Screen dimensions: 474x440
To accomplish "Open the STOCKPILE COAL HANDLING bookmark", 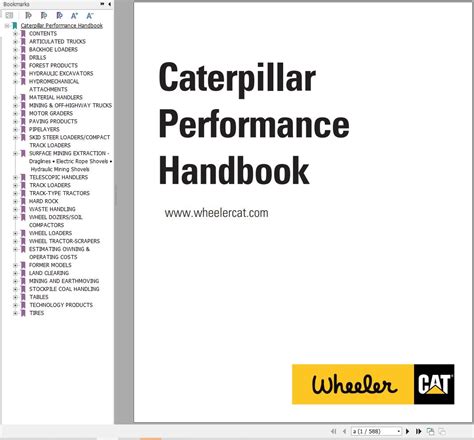I will point(64,289).
